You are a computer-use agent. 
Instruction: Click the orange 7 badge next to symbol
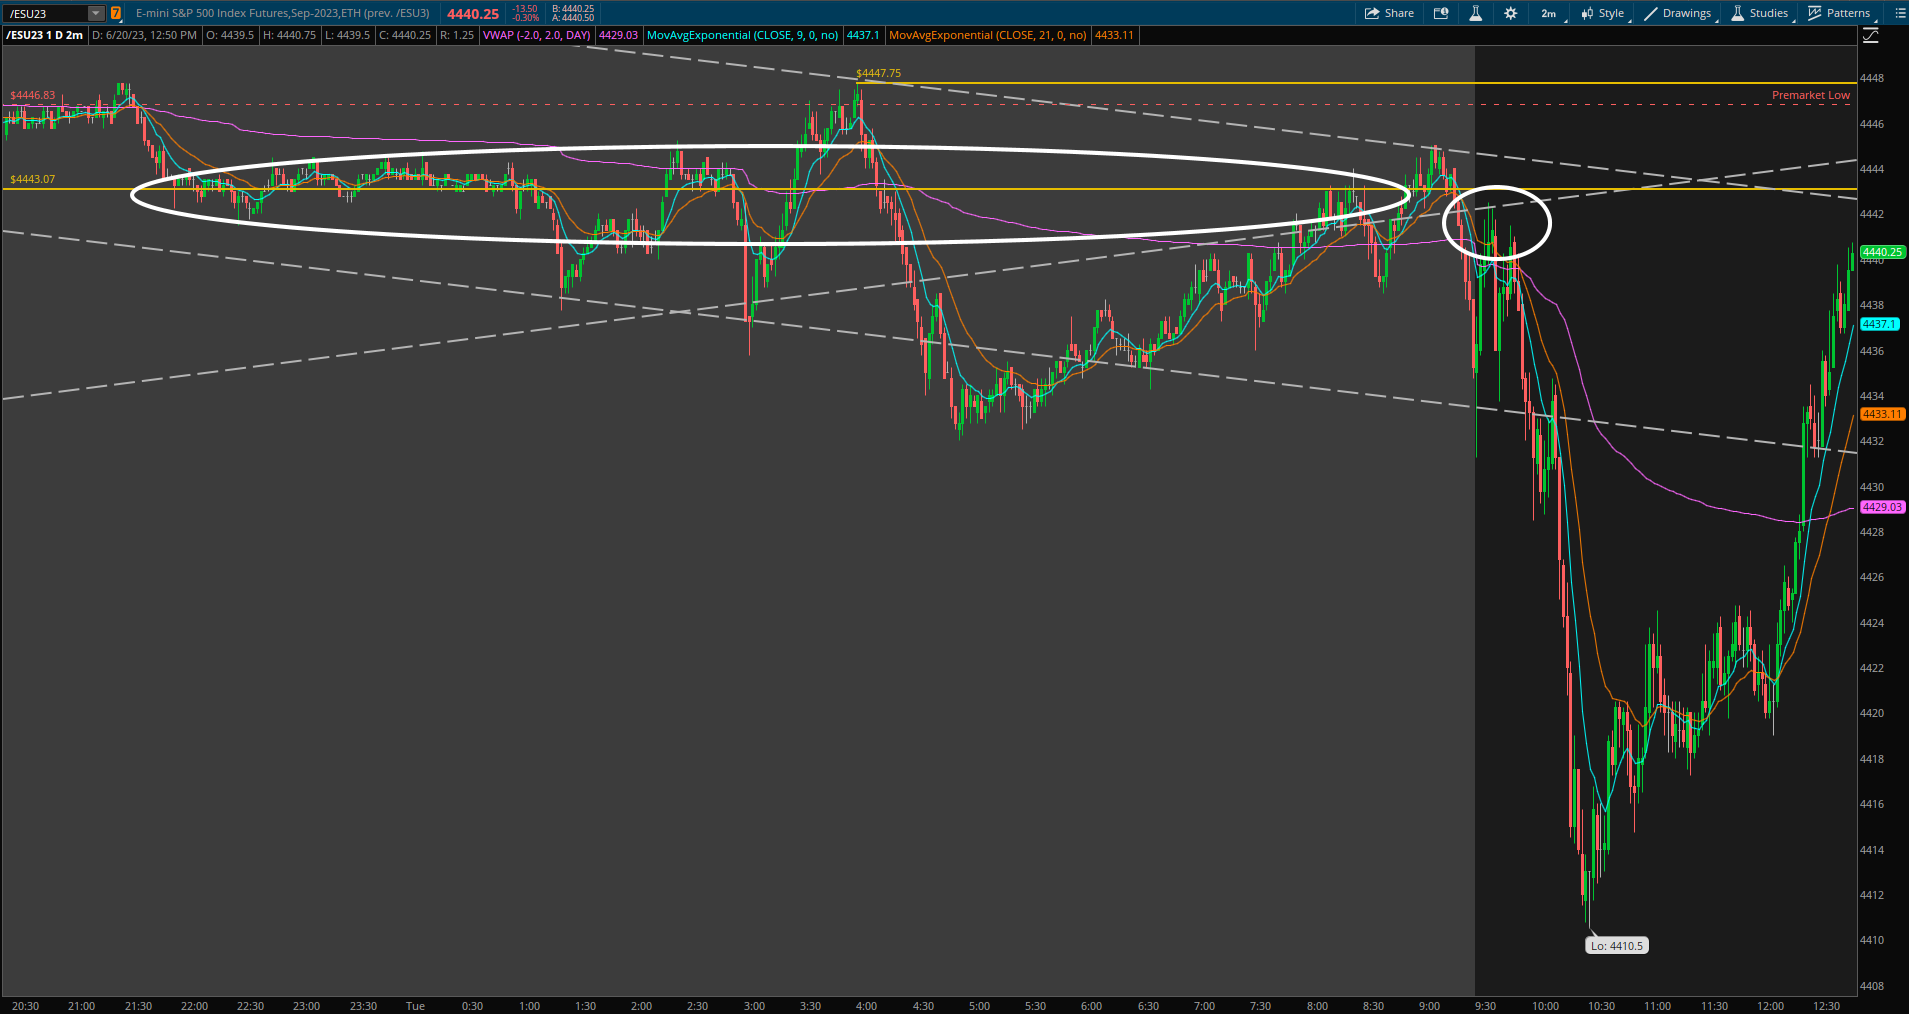[116, 13]
